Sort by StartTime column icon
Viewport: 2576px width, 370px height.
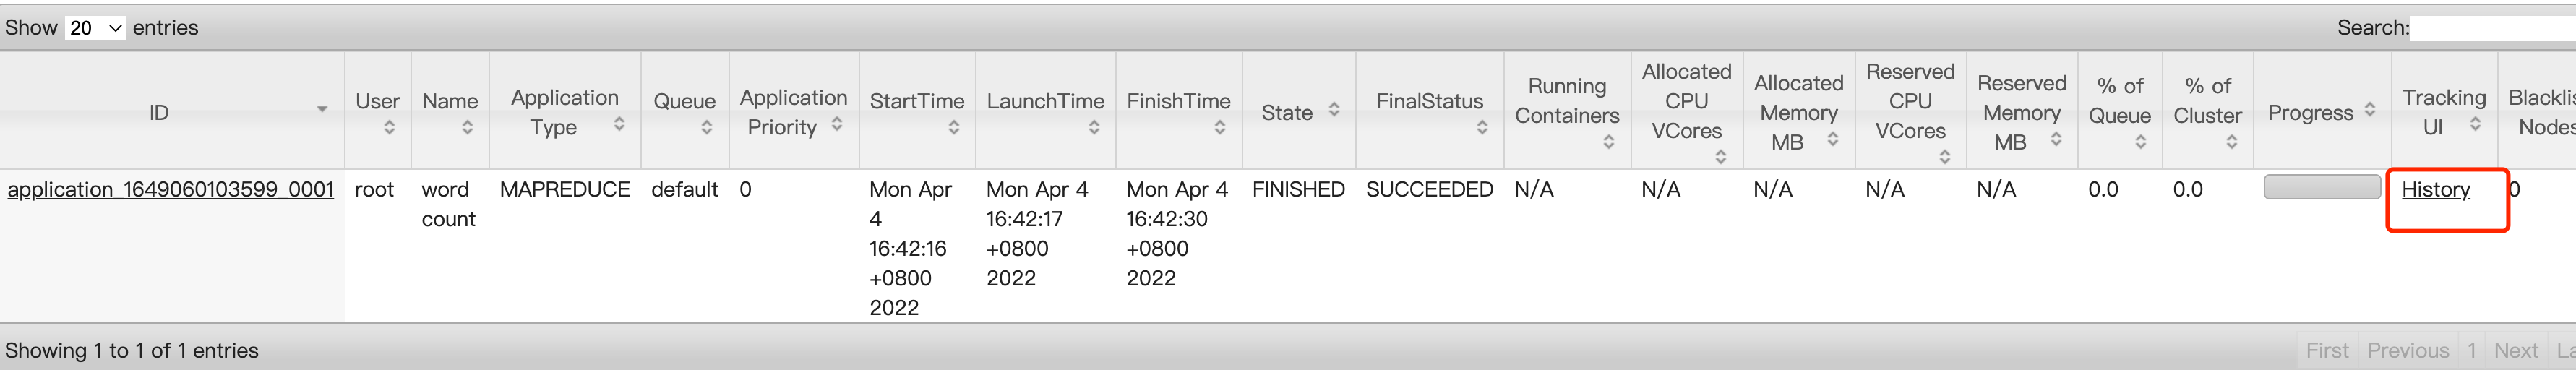(x=953, y=128)
